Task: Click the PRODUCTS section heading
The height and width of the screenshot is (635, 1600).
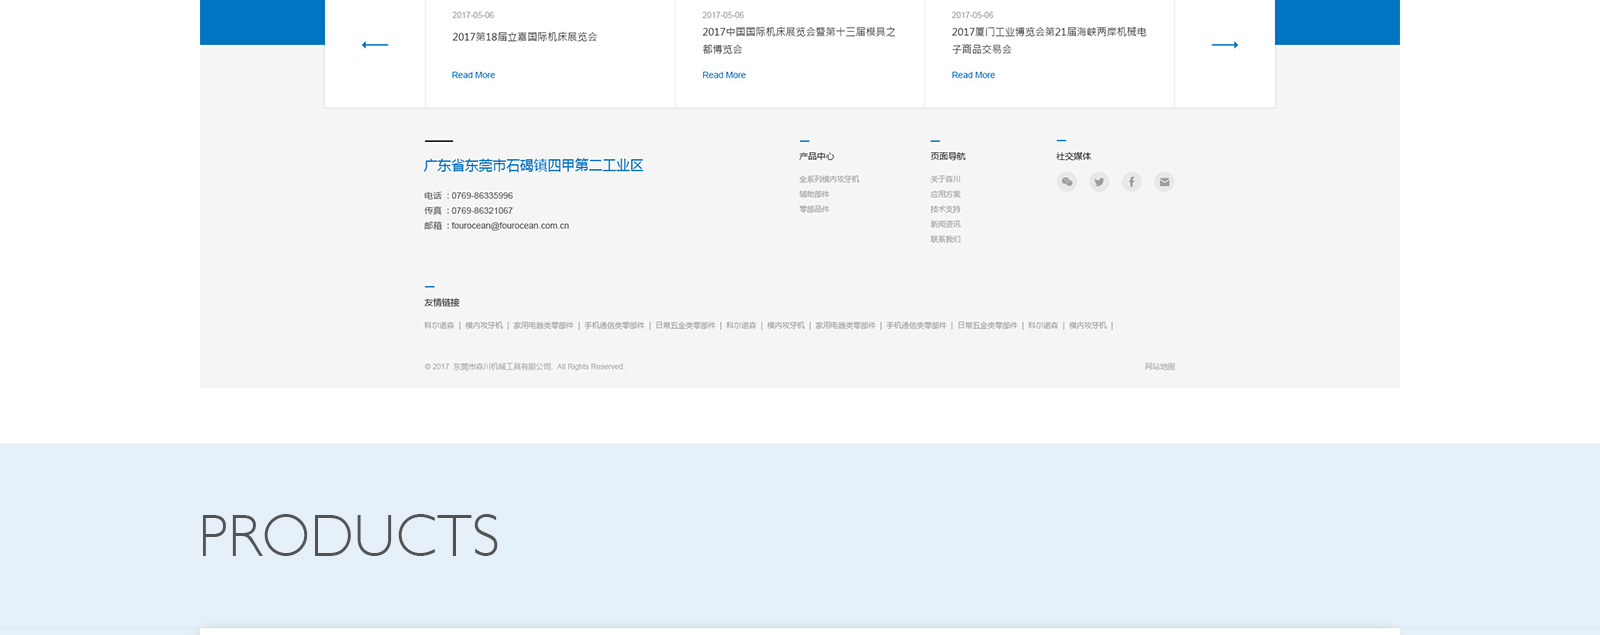Action: [349, 536]
